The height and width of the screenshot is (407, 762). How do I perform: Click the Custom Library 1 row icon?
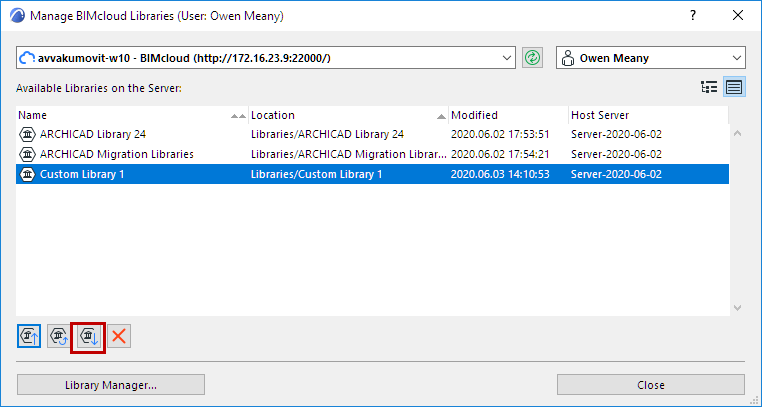[27, 174]
